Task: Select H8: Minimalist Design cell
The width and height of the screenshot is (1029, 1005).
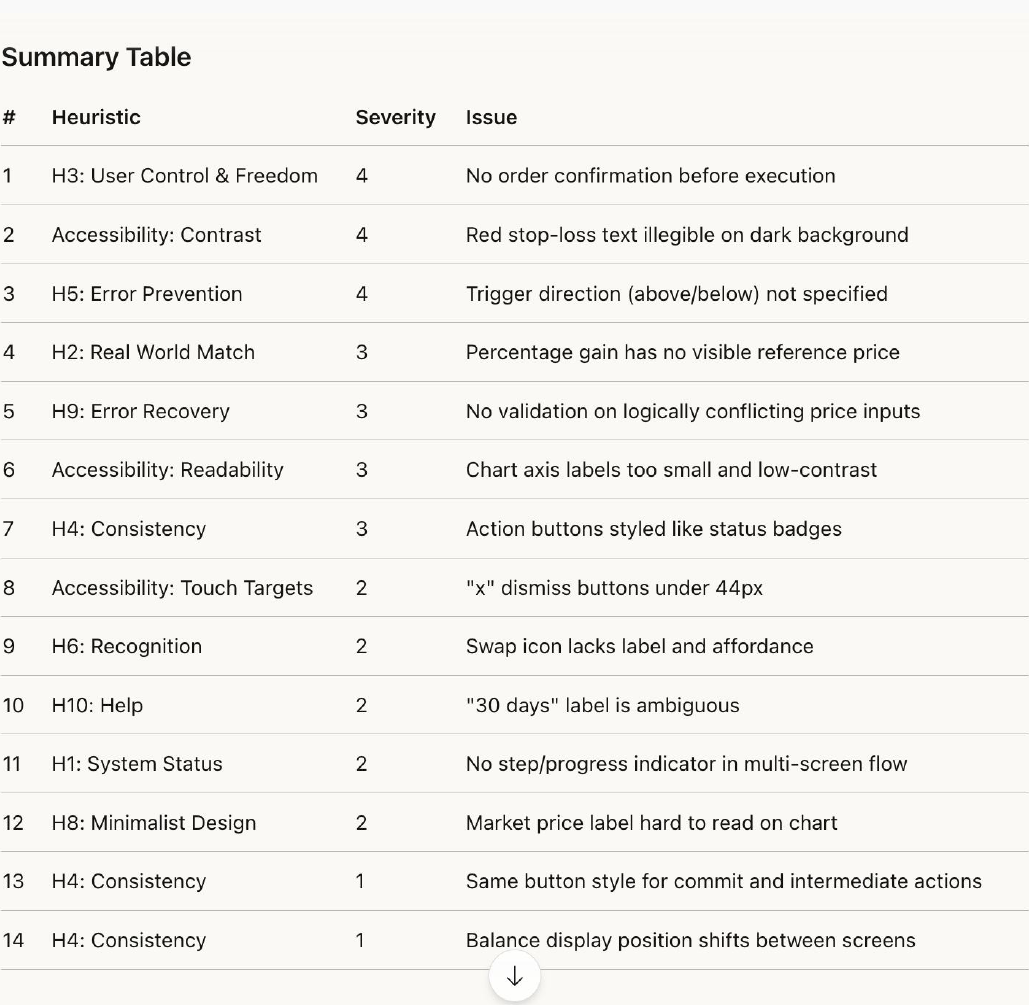Action: 154,823
